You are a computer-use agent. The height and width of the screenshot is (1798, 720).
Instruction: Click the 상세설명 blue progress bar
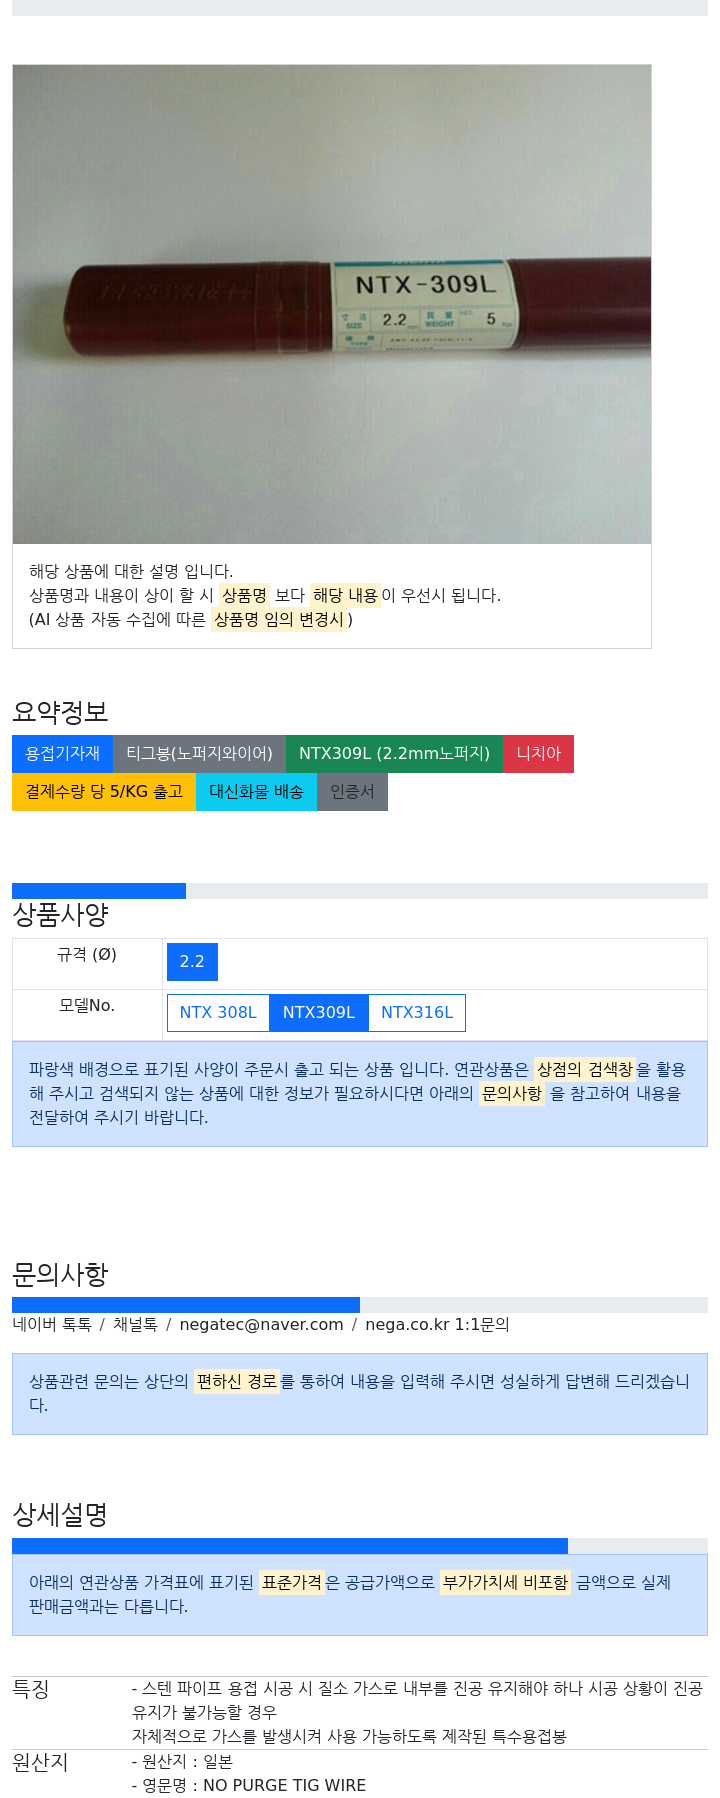pos(290,1546)
